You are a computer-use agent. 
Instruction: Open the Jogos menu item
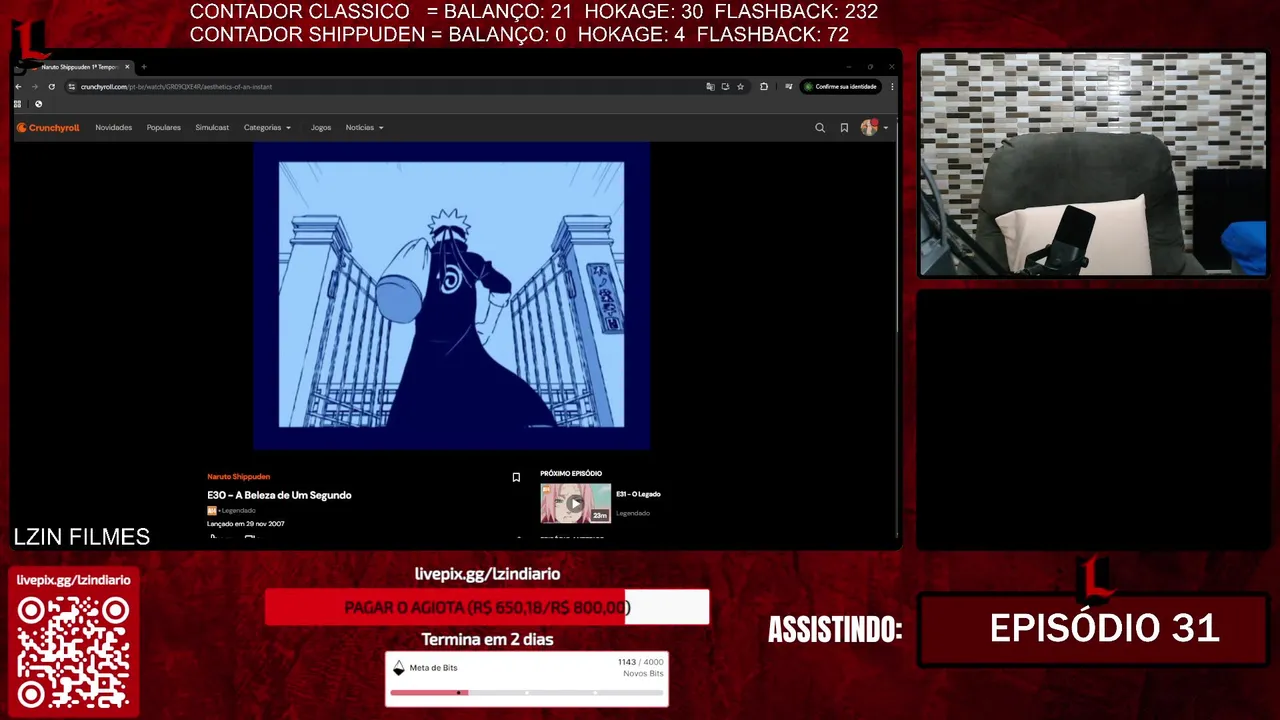point(321,128)
